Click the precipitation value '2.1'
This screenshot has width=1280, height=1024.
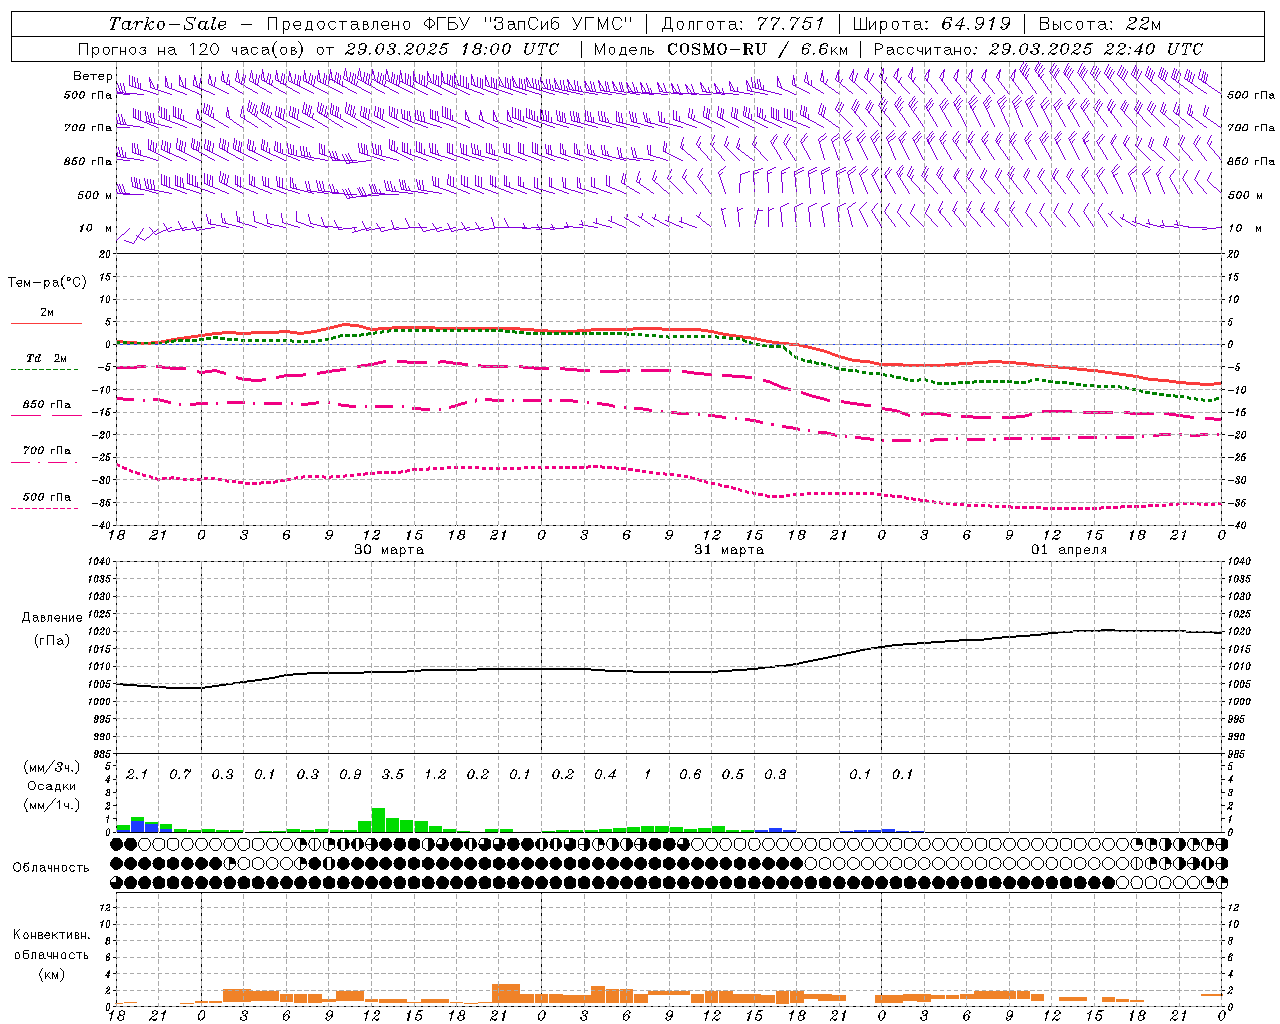[137, 775]
